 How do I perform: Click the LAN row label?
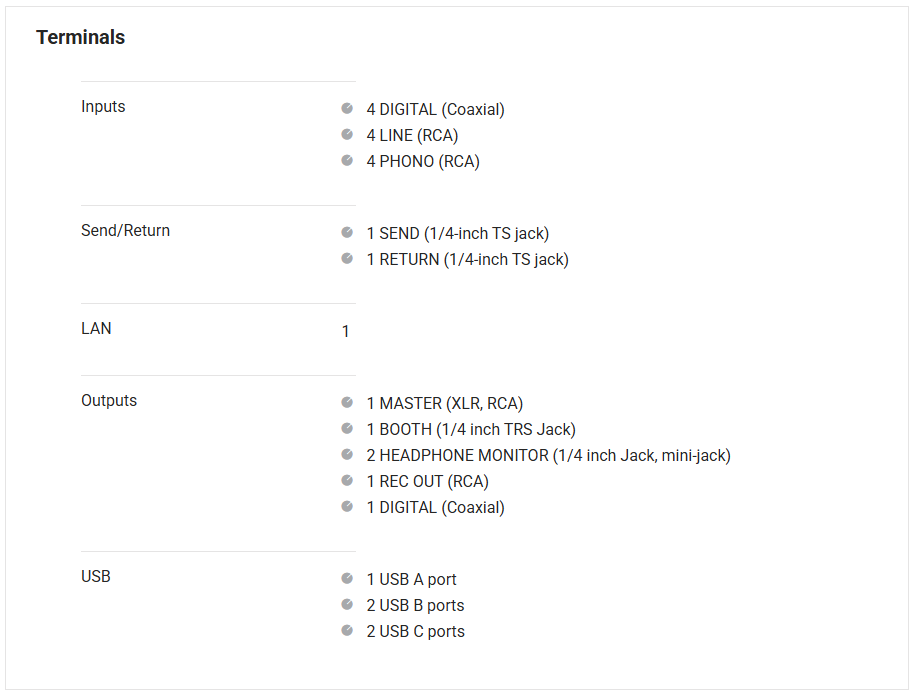[x=96, y=329]
